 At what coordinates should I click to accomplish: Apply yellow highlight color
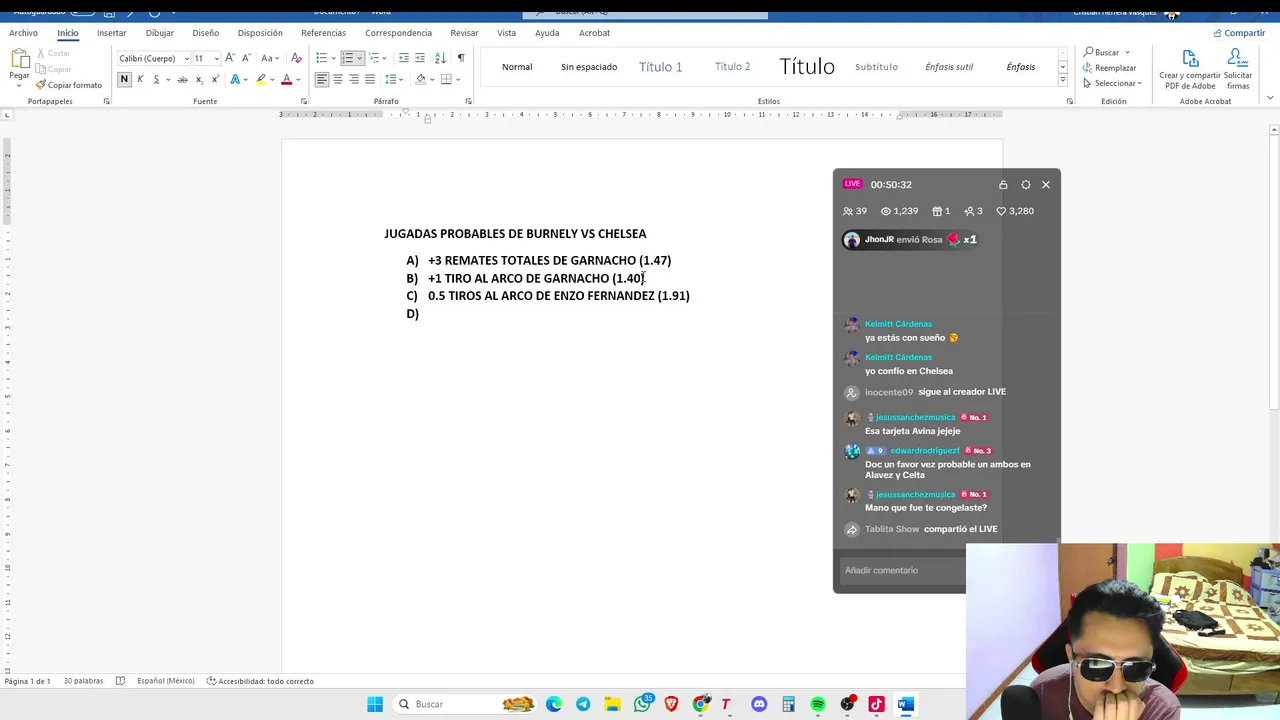click(261, 79)
